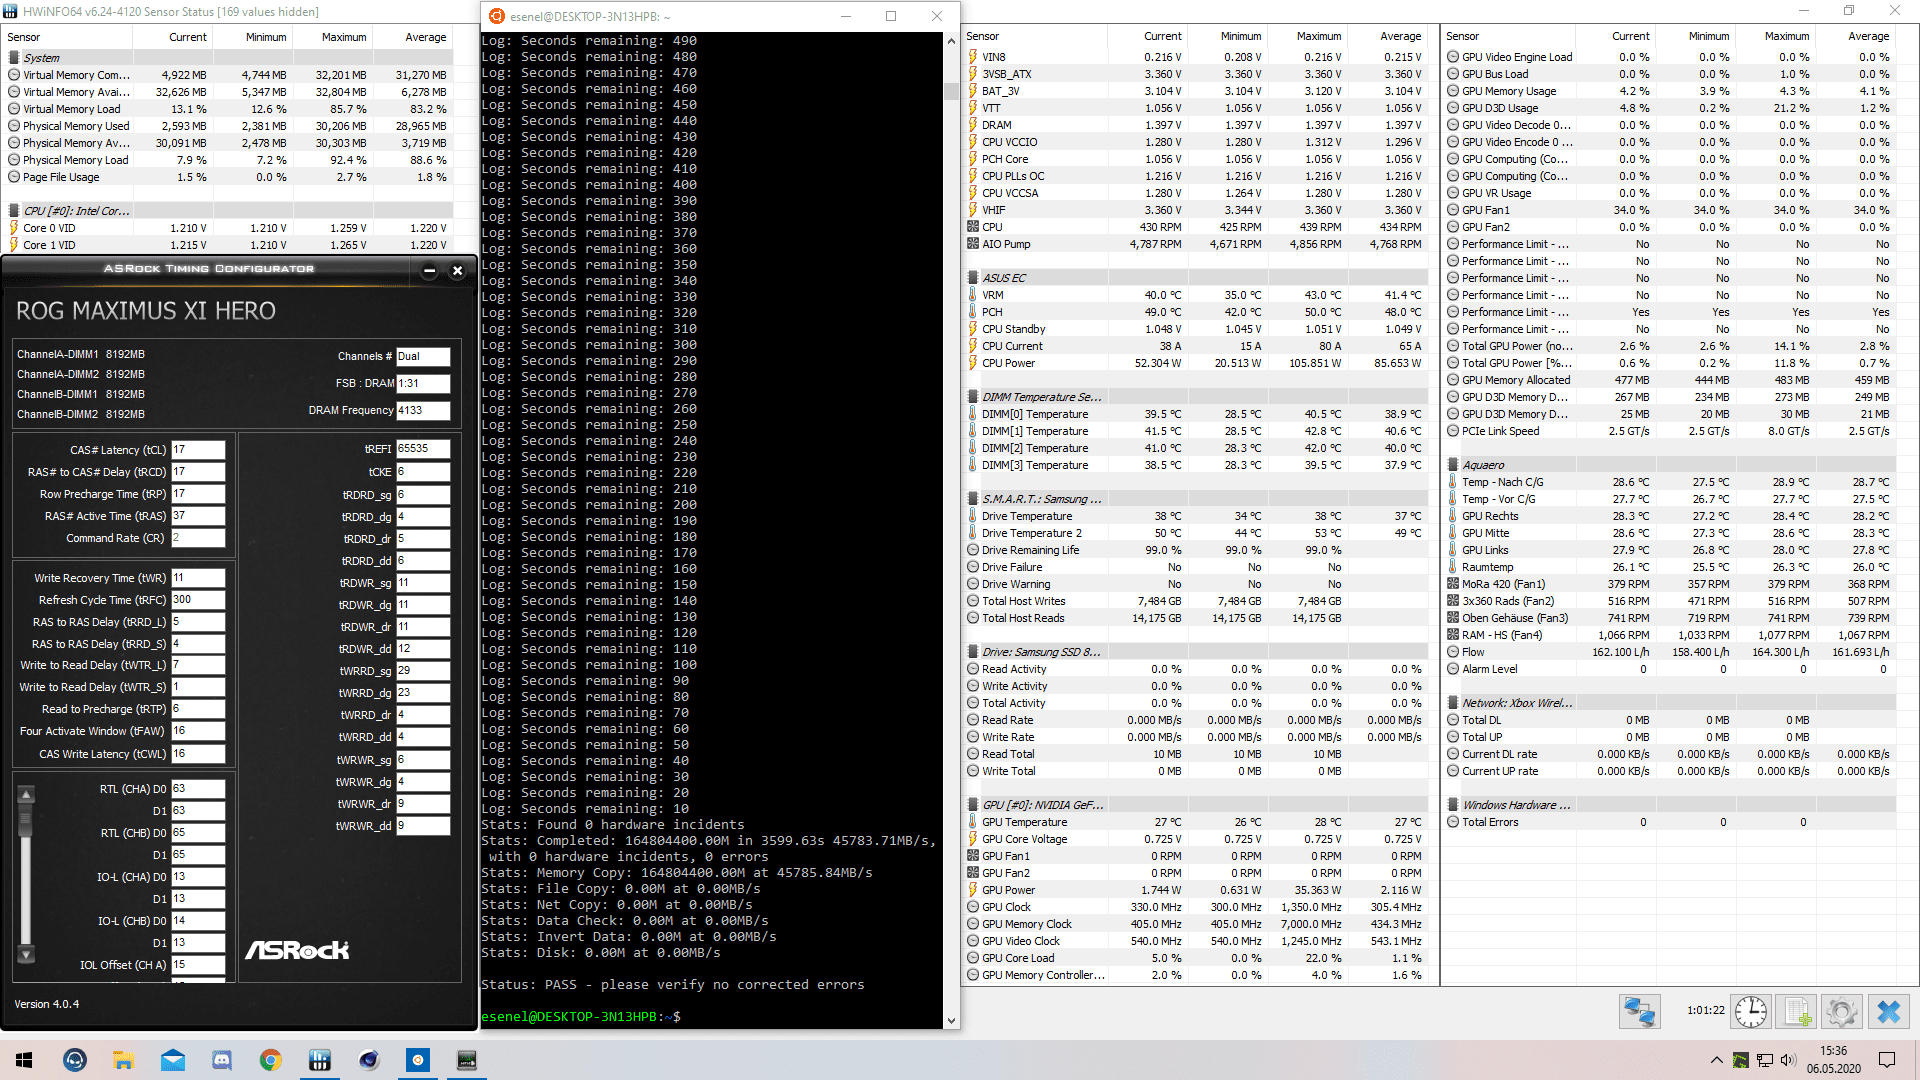Select the 'GPU Temperature' sensor row
This screenshot has width=1920, height=1080.
(1195, 822)
